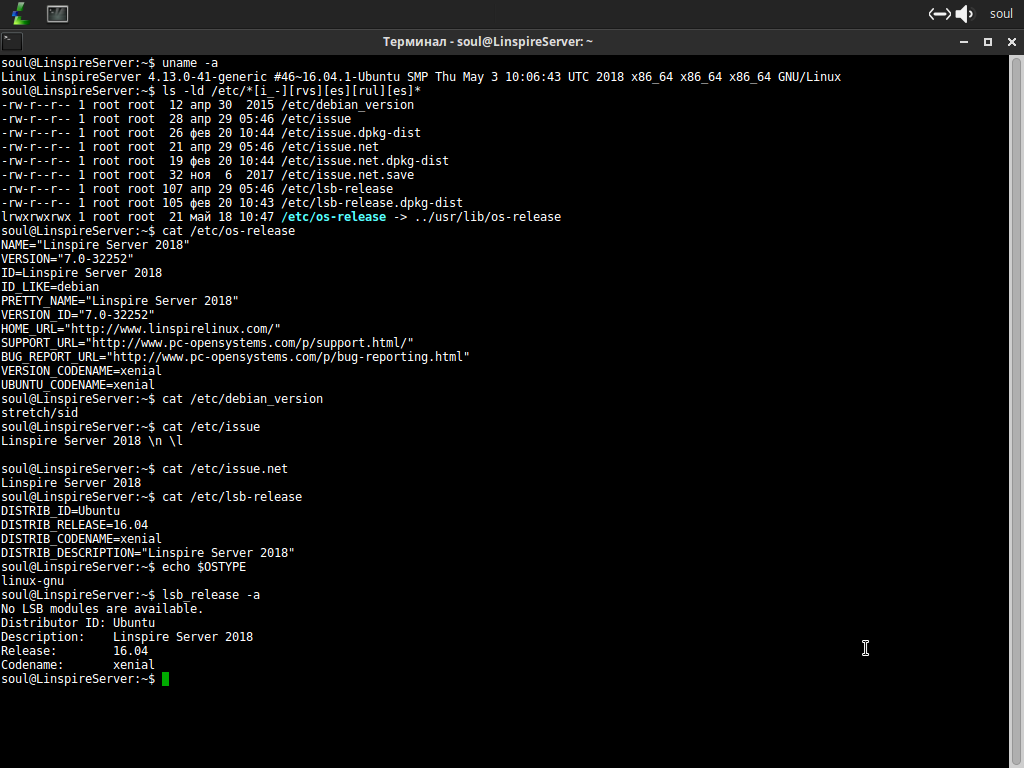The height and width of the screenshot is (768, 1024).
Task: Open the soul user menu
Action: click(x=1000, y=14)
